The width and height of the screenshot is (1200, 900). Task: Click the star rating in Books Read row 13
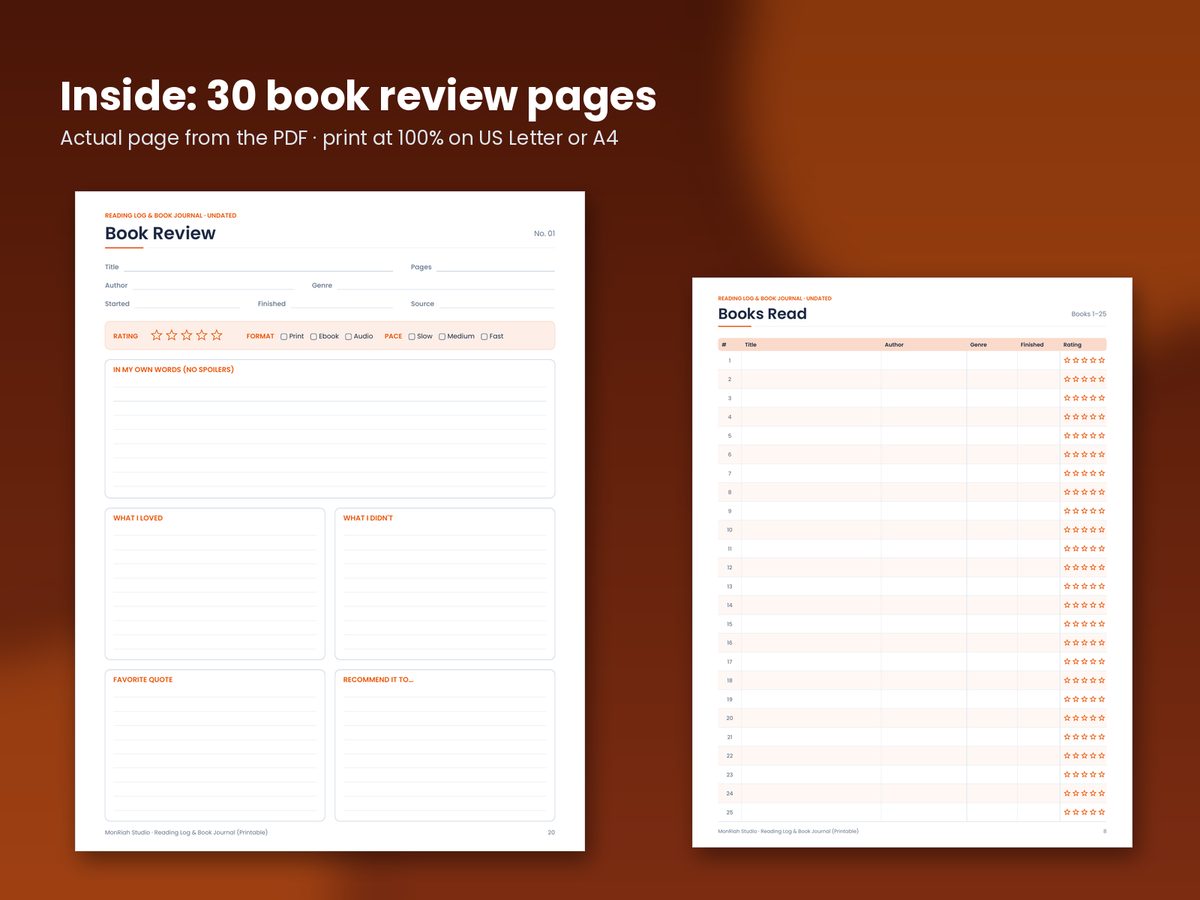(1084, 586)
